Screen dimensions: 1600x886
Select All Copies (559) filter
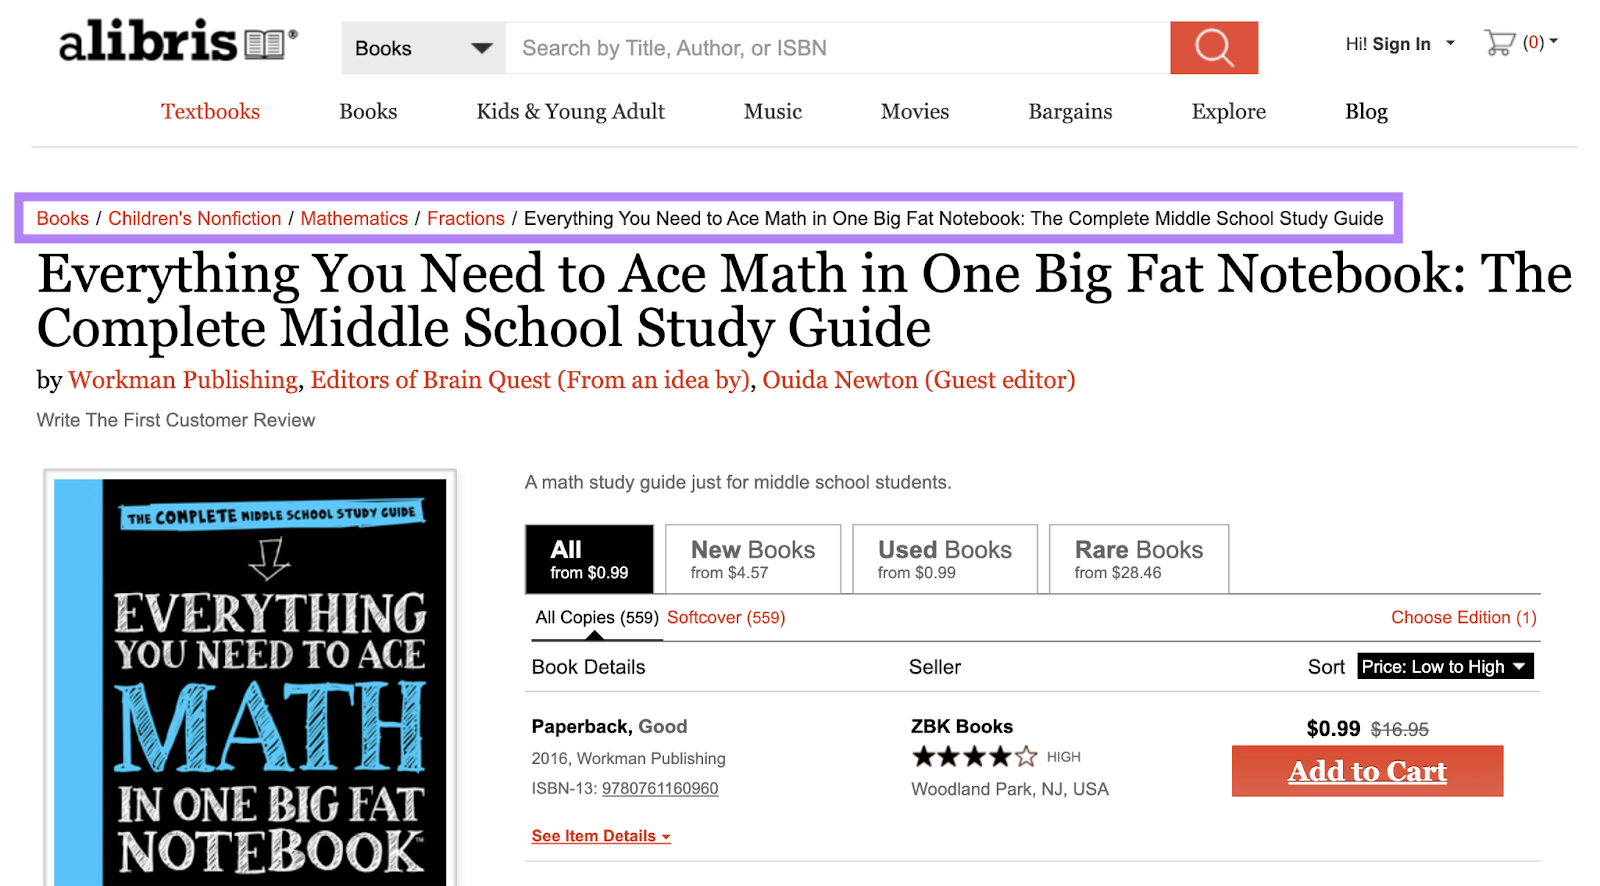[x=597, y=618]
